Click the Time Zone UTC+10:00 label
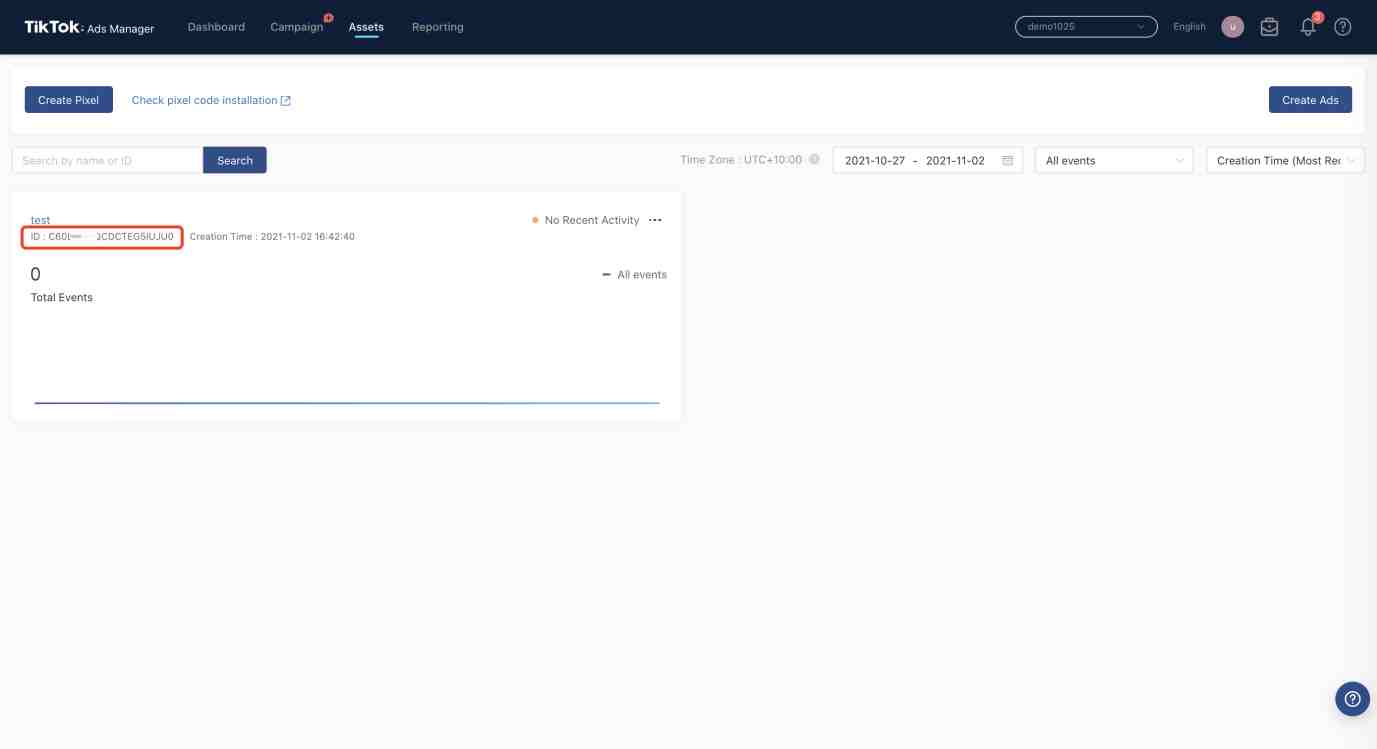This screenshot has height=749, width=1377. tap(741, 160)
